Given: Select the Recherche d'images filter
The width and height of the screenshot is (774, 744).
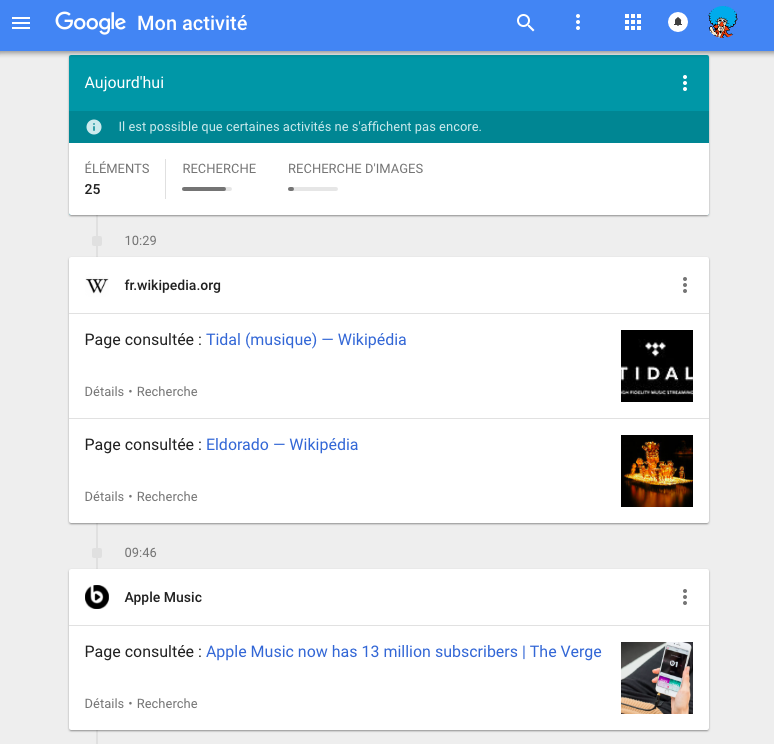Looking at the screenshot, I should (355, 175).
